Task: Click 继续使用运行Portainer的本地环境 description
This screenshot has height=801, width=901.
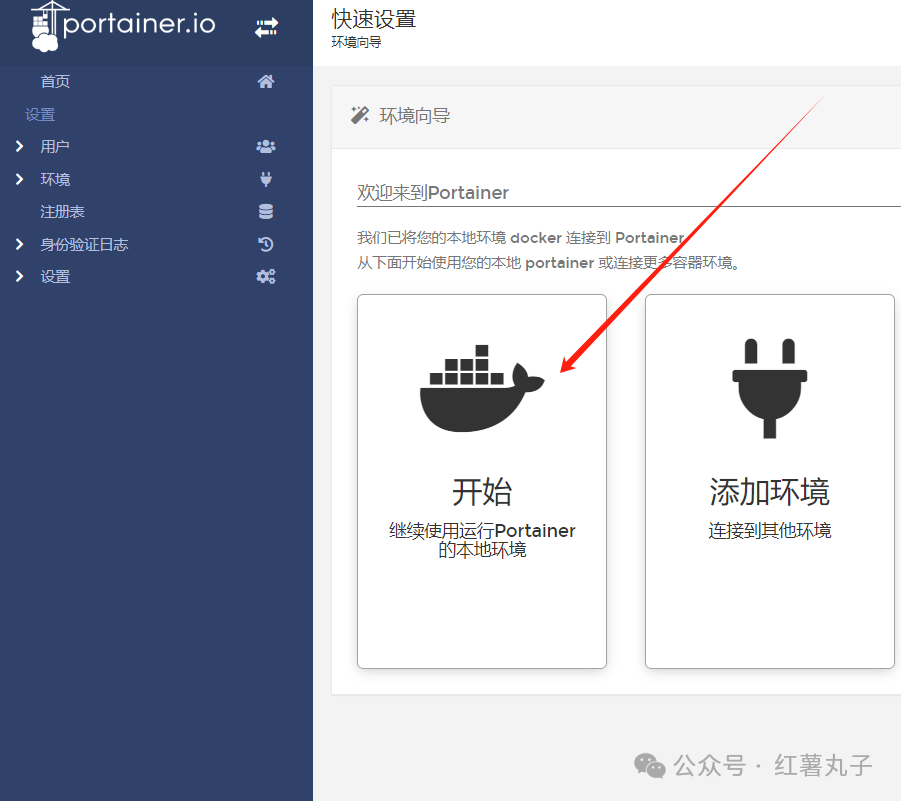Action: [x=482, y=540]
